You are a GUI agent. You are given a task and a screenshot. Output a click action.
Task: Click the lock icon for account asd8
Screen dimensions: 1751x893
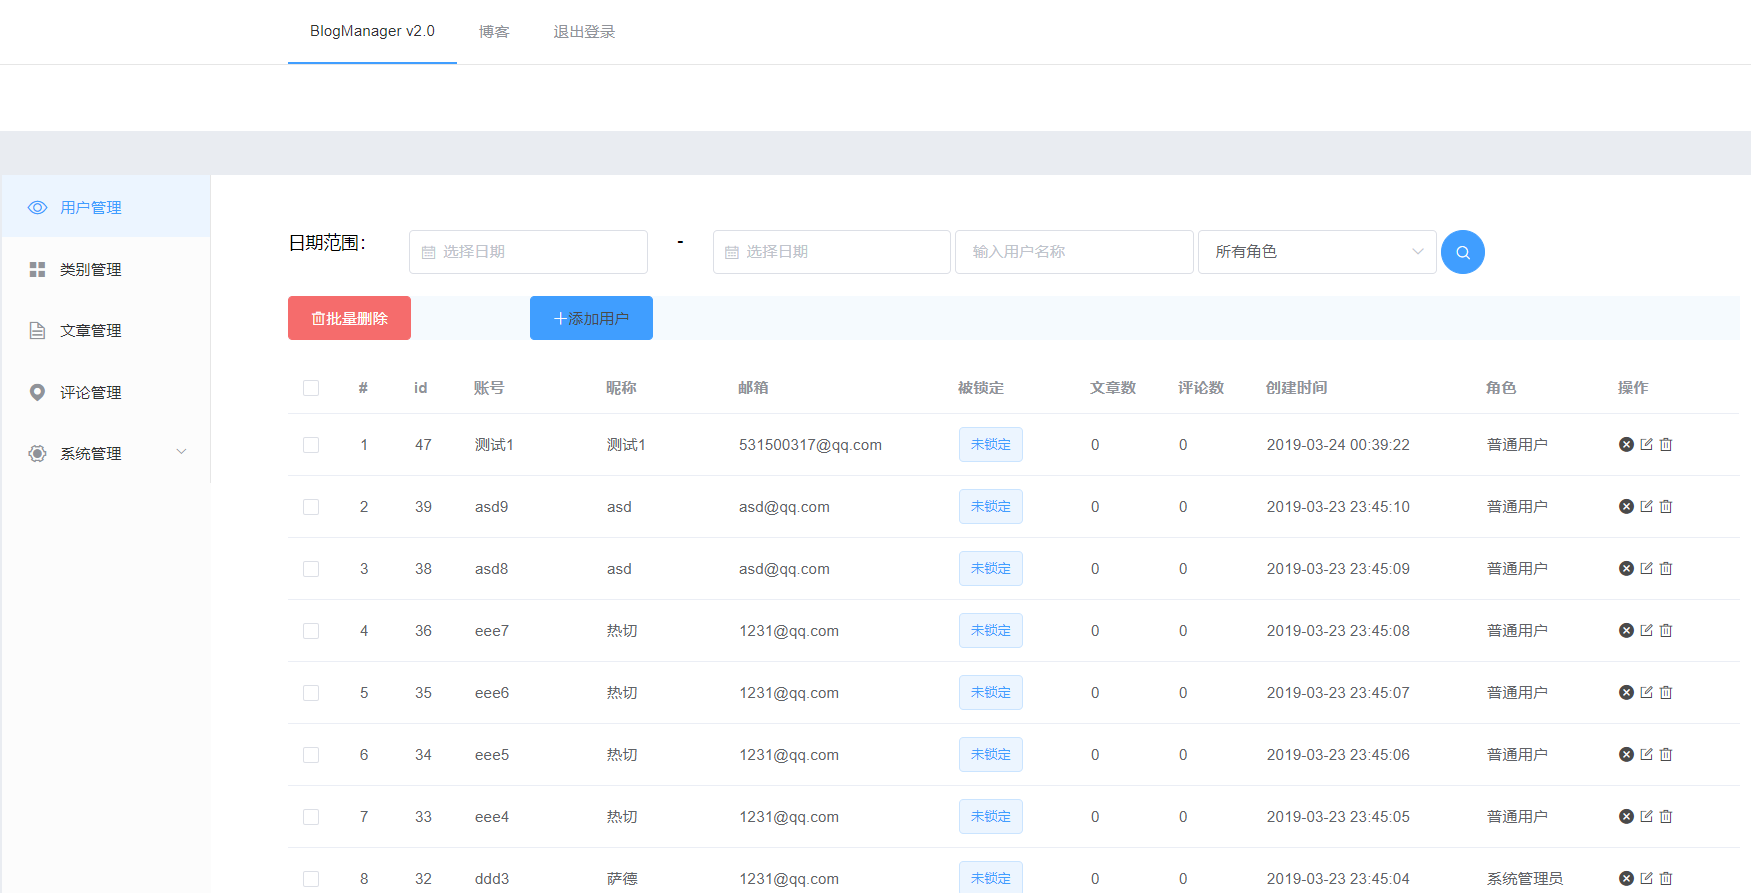(1626, 568)
